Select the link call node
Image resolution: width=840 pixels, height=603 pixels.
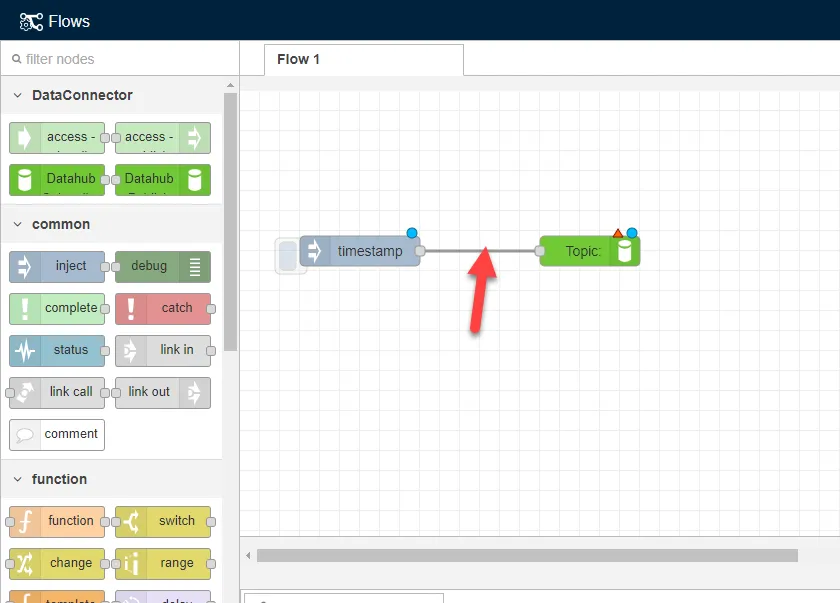coord(57,393)
